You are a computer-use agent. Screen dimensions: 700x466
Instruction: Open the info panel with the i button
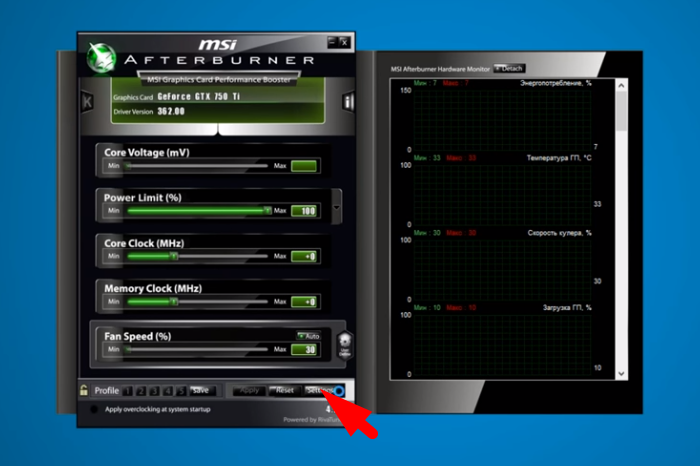coord(348,102)
